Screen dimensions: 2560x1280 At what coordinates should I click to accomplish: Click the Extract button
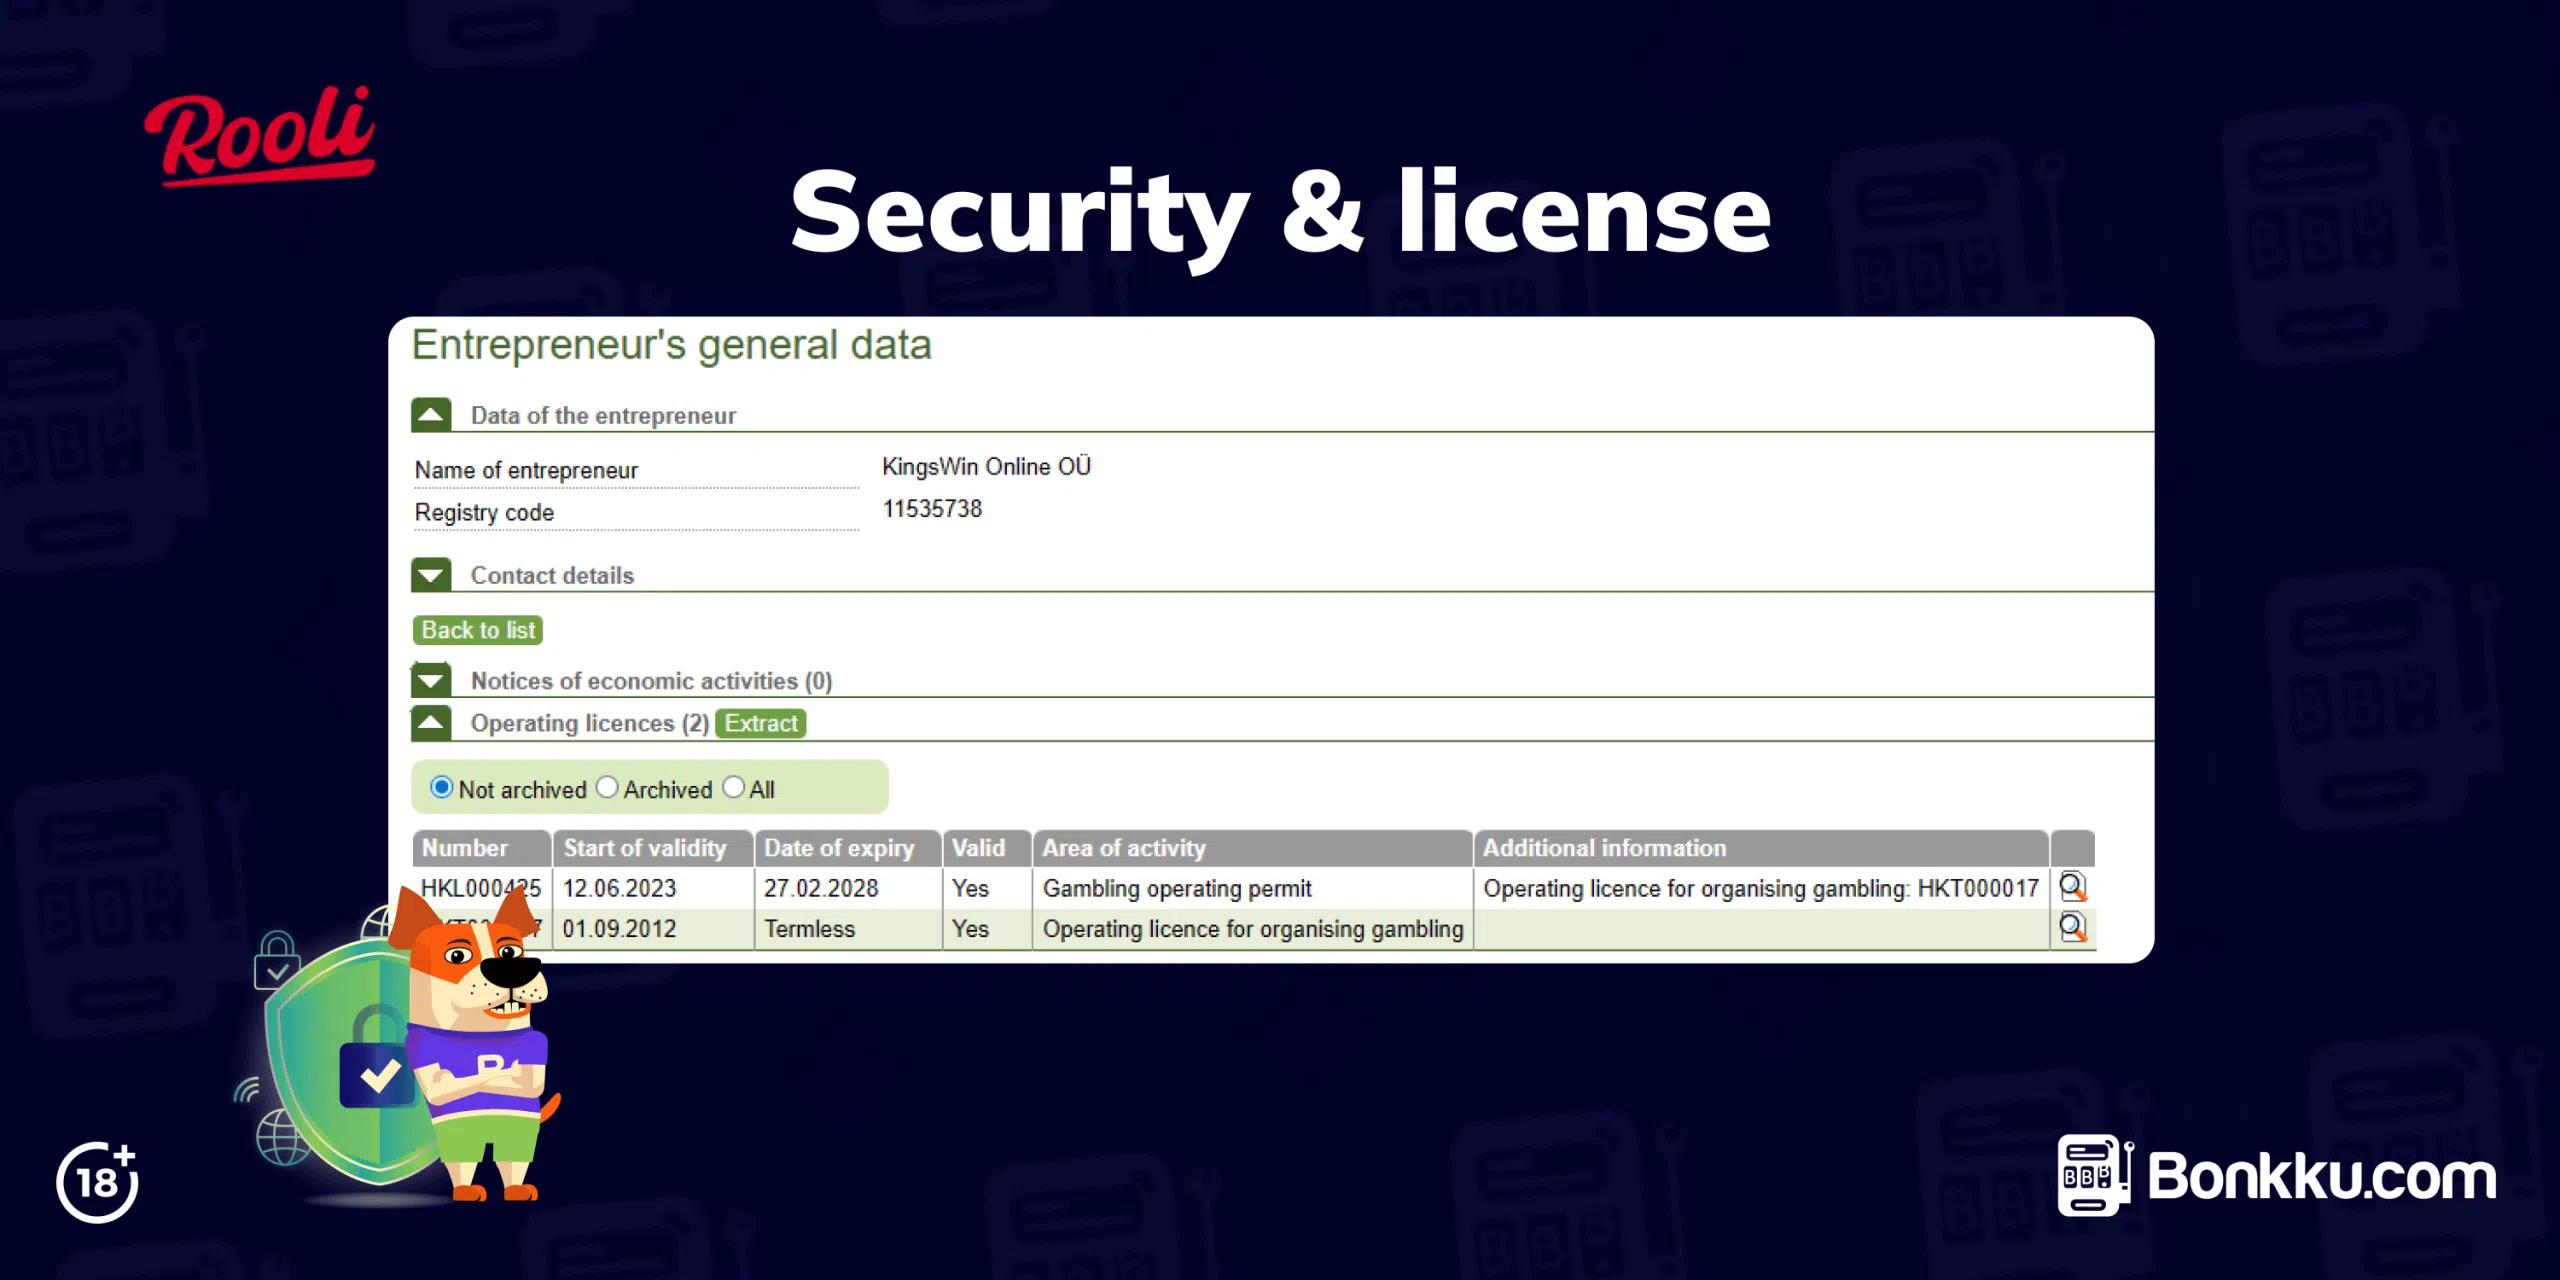[761, 723]
